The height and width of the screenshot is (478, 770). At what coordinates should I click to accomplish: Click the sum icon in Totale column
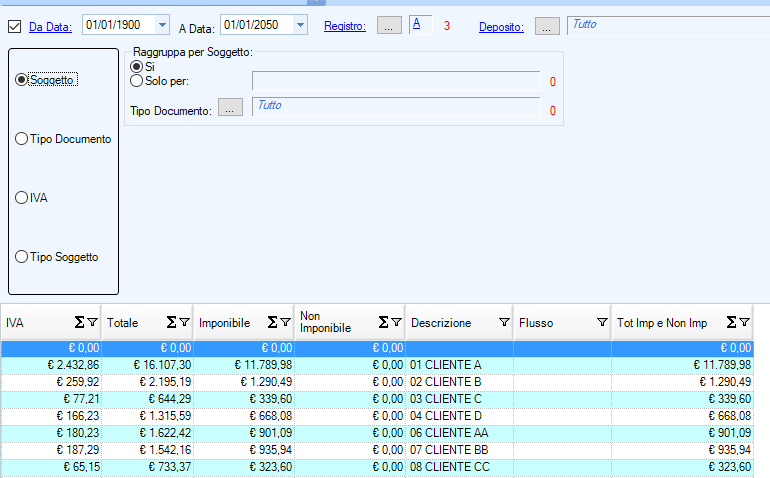tap(171, 322)
